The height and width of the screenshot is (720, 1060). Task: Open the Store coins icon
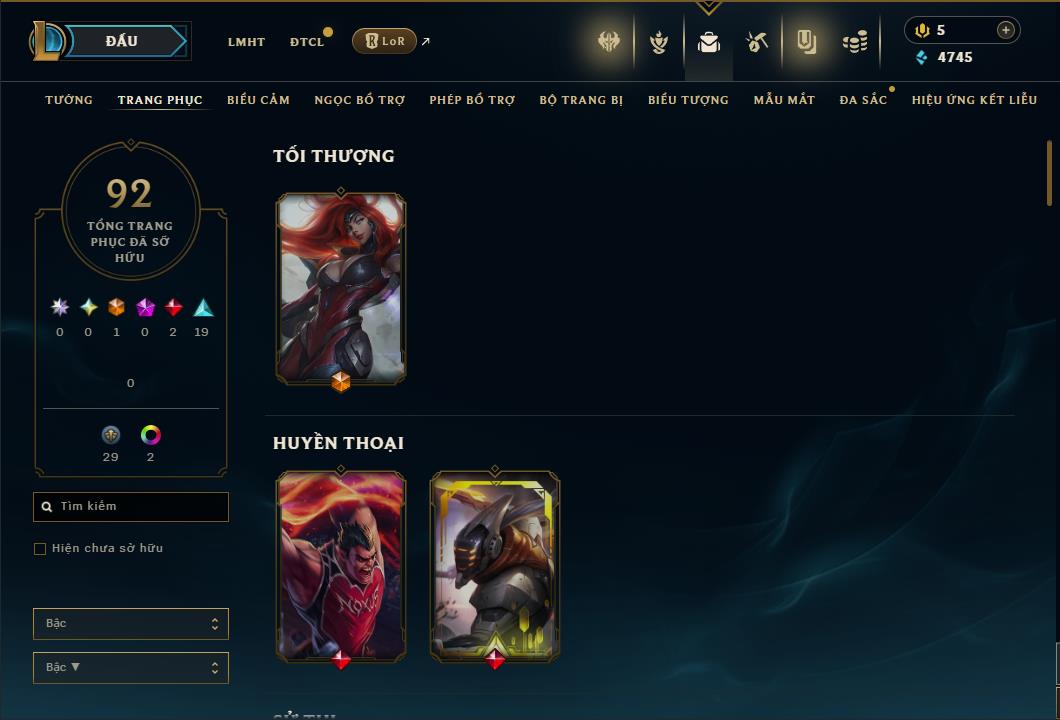[x=855, y=43]
